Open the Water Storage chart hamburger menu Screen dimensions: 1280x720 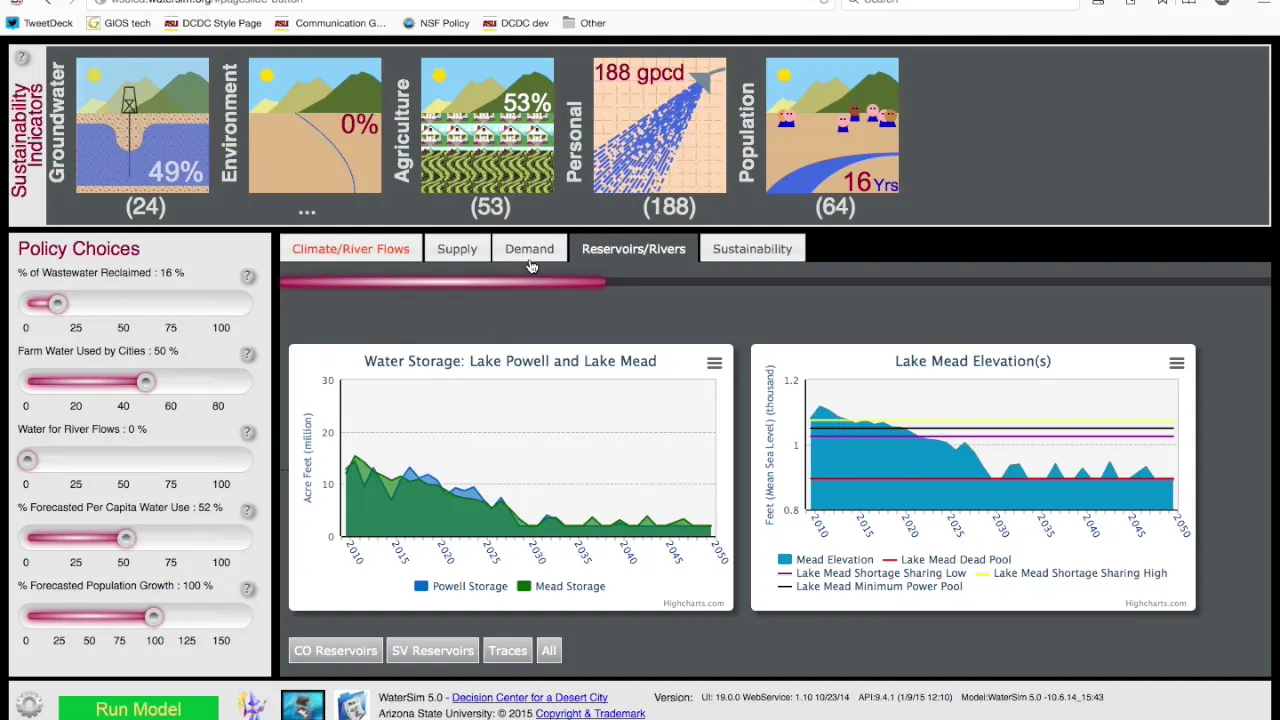(x=714, y=364)
